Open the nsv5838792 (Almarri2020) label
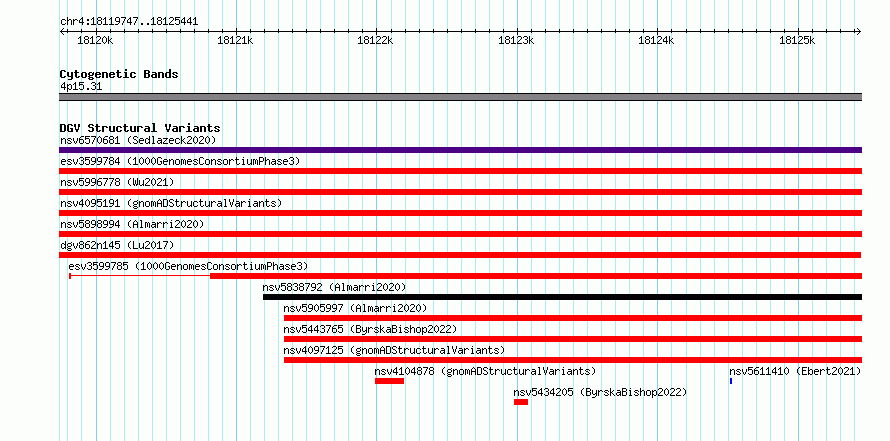 pos(334,287)
